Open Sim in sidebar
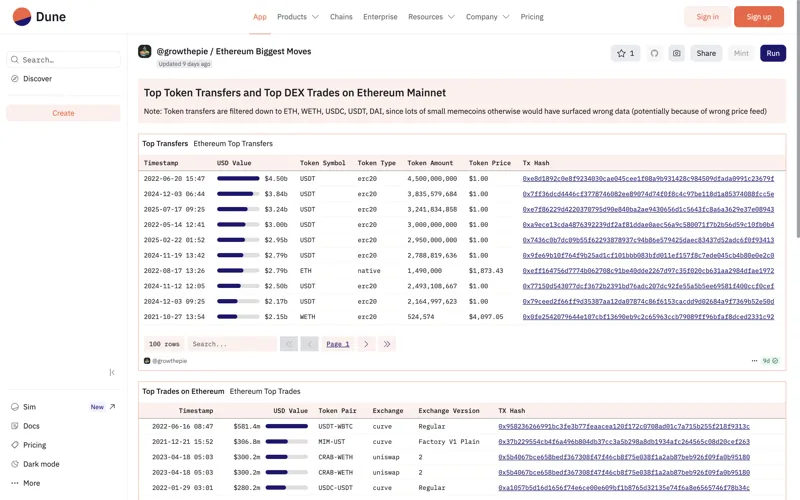 [x=30, y=407]
